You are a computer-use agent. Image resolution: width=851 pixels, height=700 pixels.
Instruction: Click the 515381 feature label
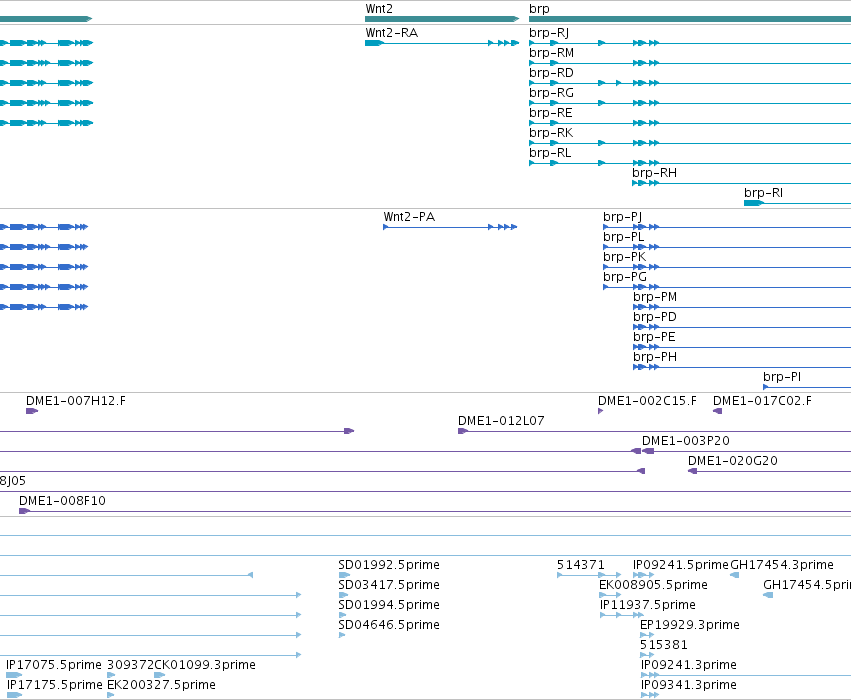pyautogui.click(x=664, y=645)
